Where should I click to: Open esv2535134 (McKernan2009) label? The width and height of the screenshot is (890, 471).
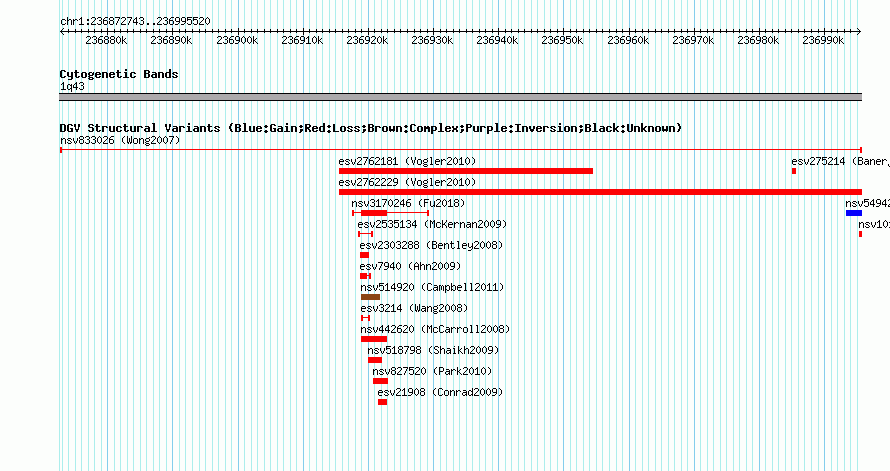(432, 224)
